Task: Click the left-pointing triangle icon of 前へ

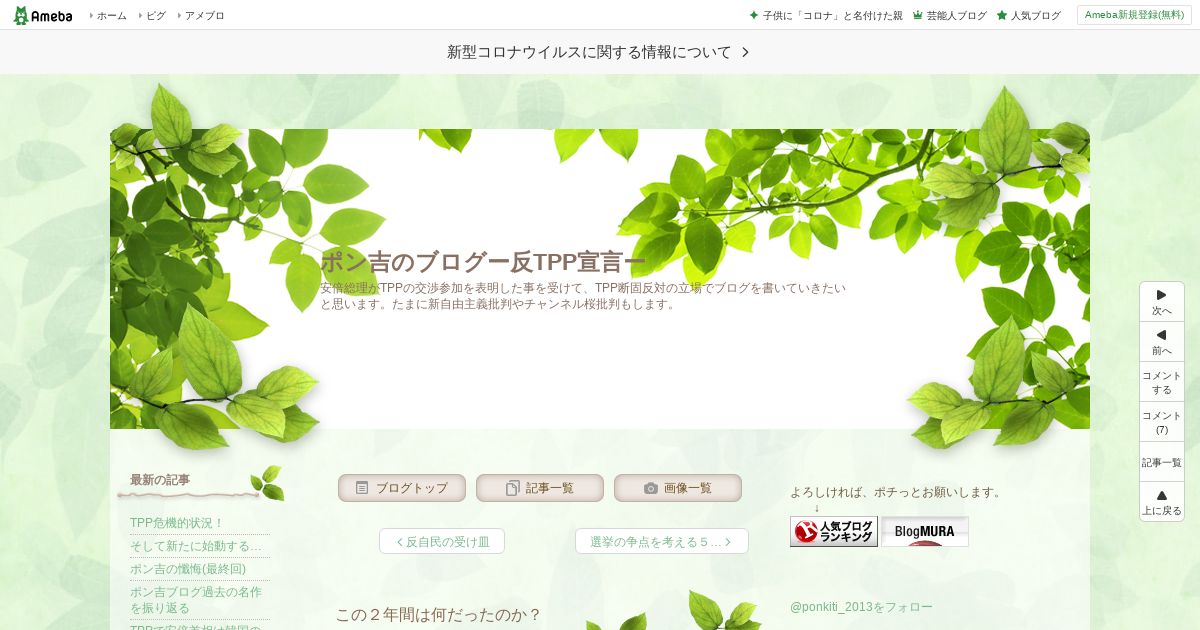Action: tap(1162, 335)
